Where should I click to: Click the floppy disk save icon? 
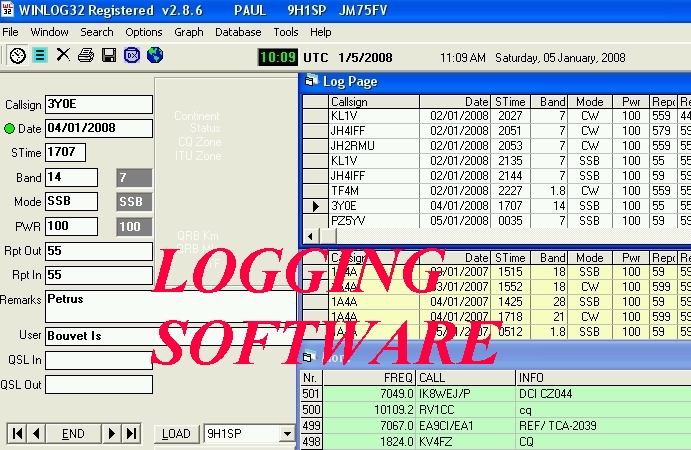pyautogui.click(x=109, y=55)
